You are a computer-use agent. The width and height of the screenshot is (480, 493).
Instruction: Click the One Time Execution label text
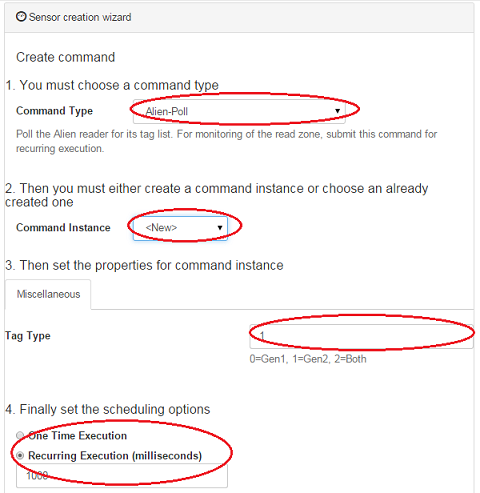(77, 436)
